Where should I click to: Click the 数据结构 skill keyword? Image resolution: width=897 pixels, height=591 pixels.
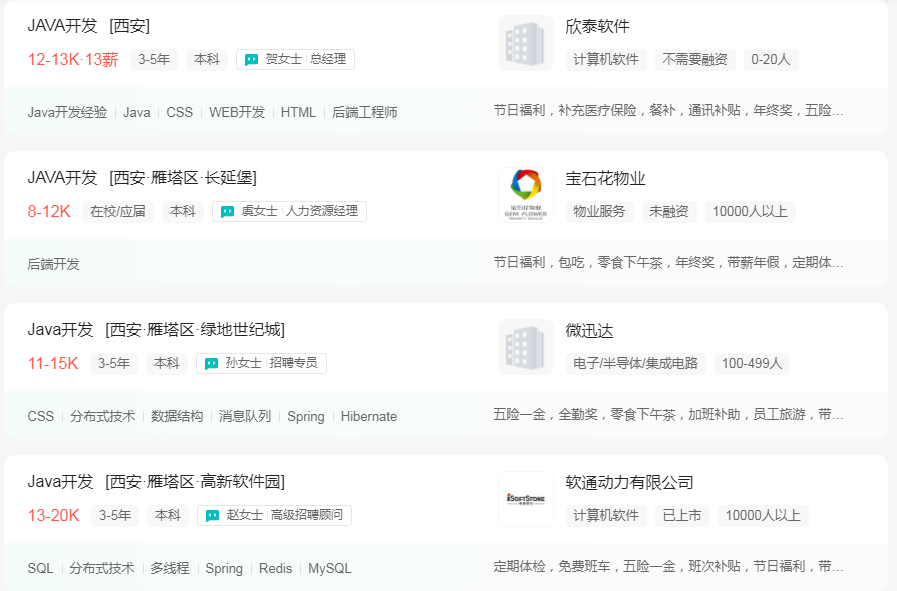177,417
